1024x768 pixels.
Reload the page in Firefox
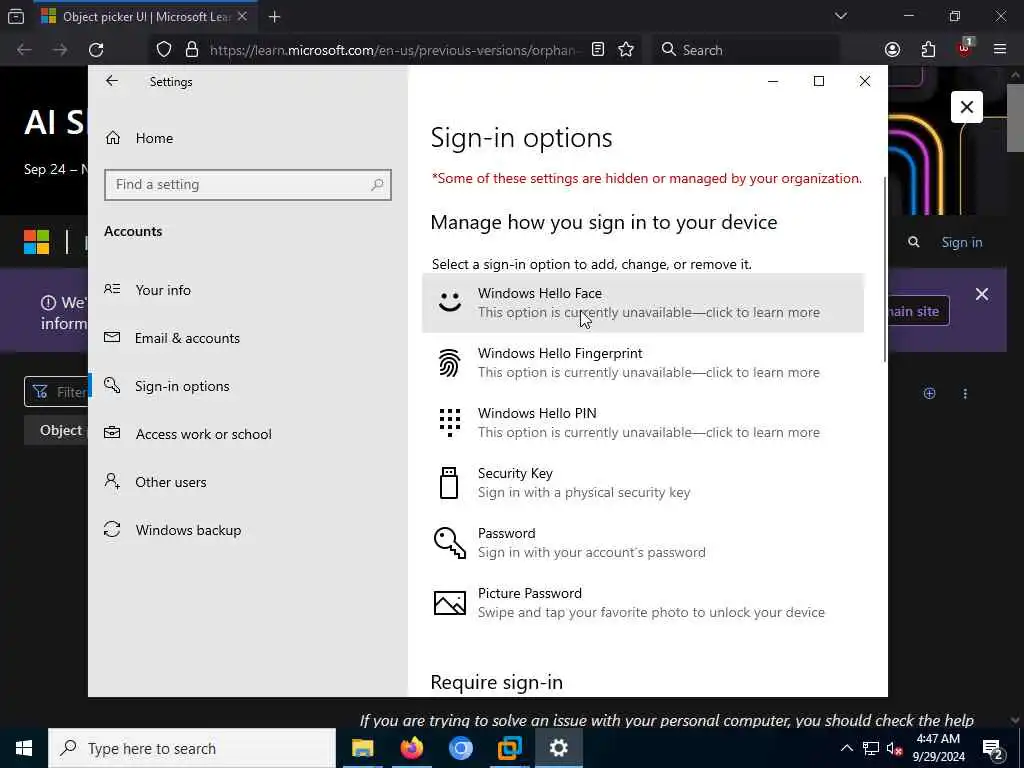point(96,50)
